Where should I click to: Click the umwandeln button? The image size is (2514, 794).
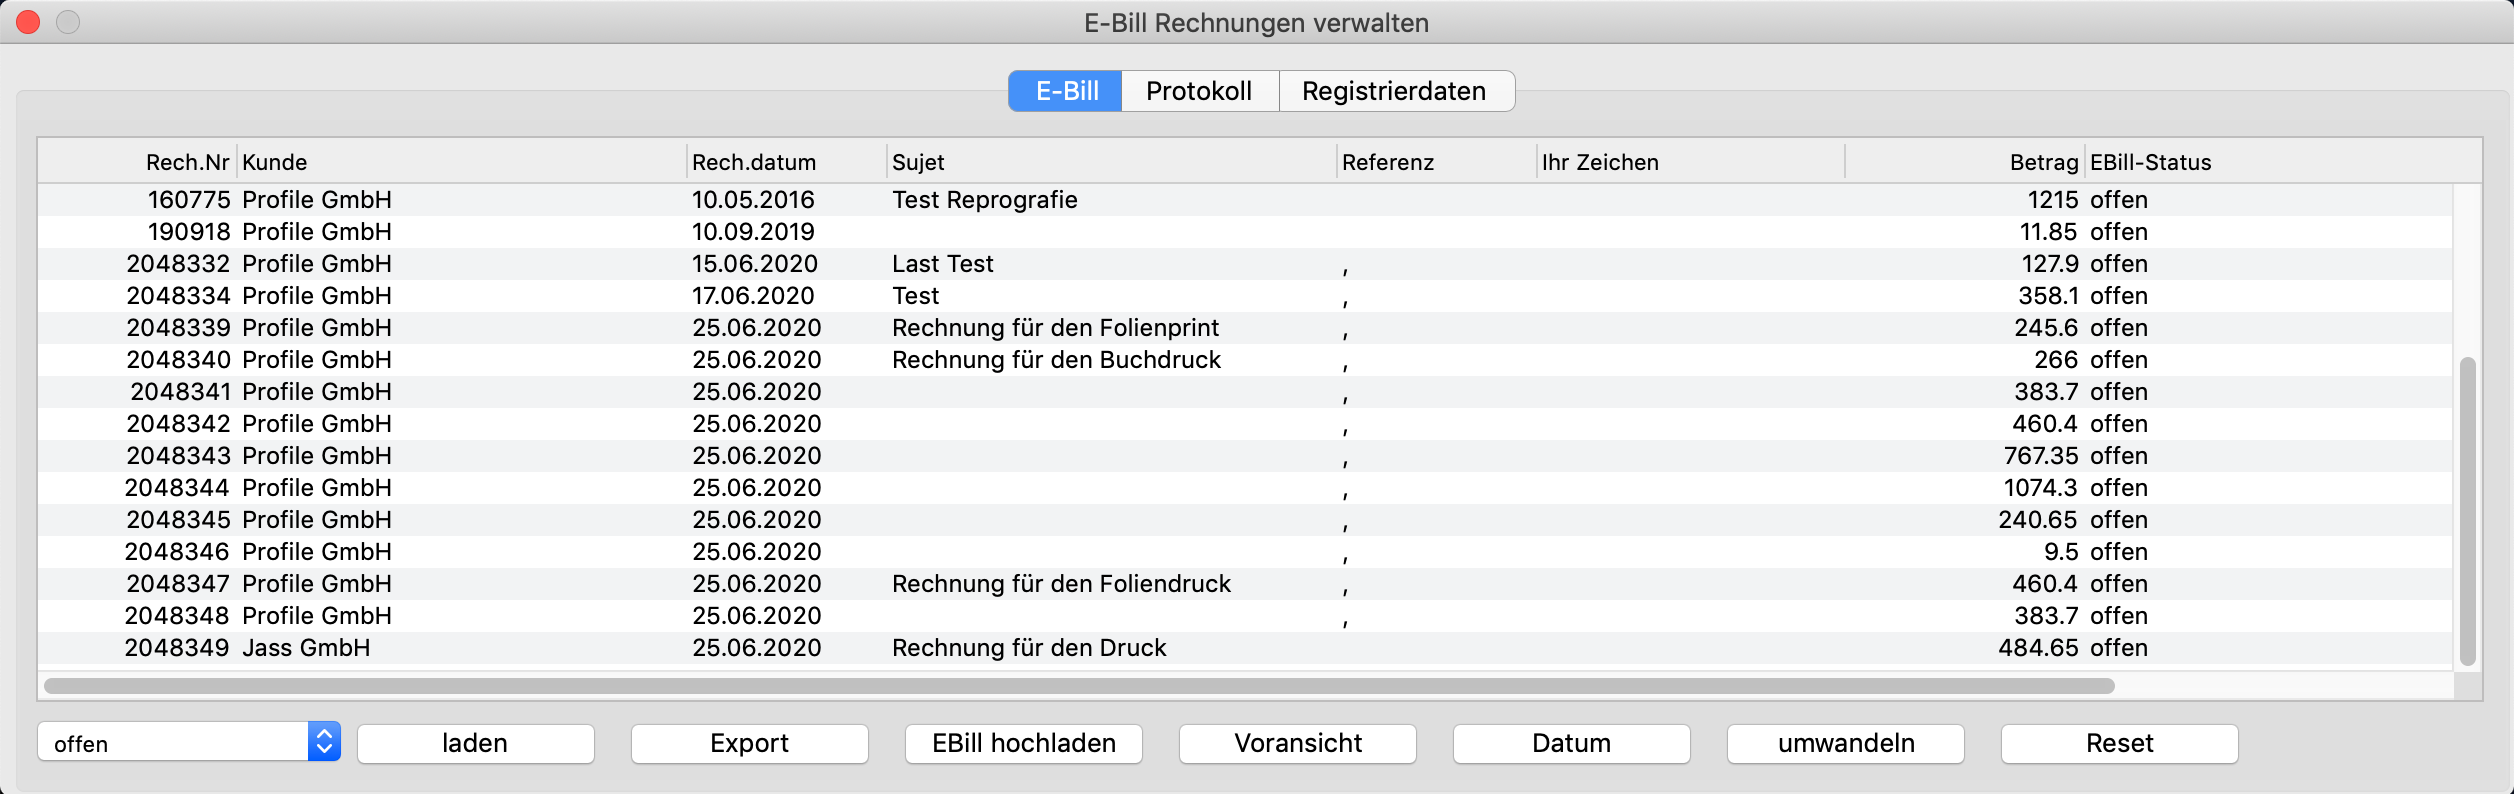(1845, 743)
